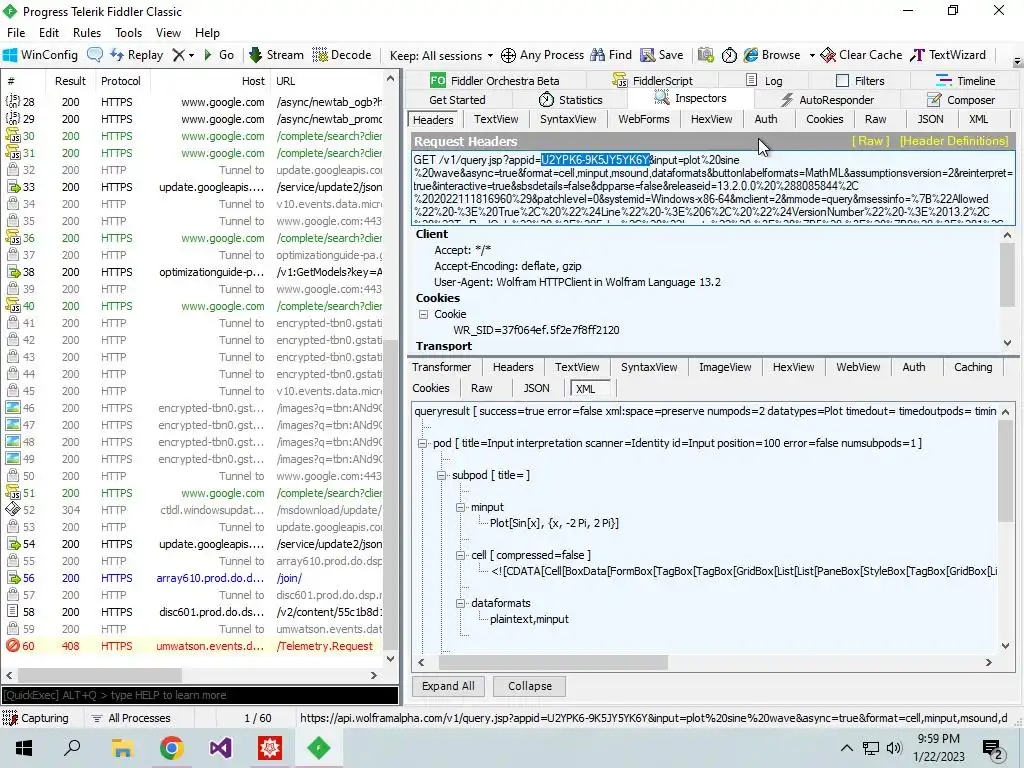Select session 56 array610 /join/ row
1024x768 pixels.
(x=193, y=578)
